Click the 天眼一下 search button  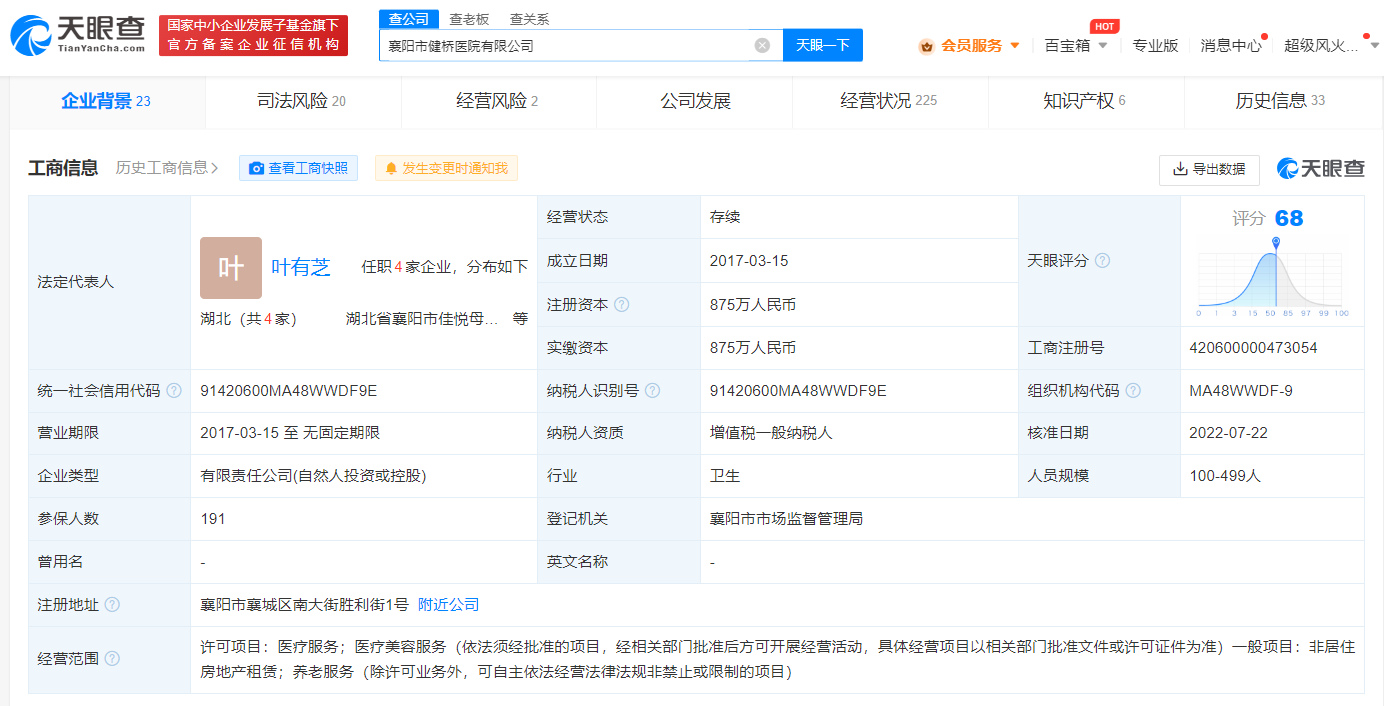(822, 45)
